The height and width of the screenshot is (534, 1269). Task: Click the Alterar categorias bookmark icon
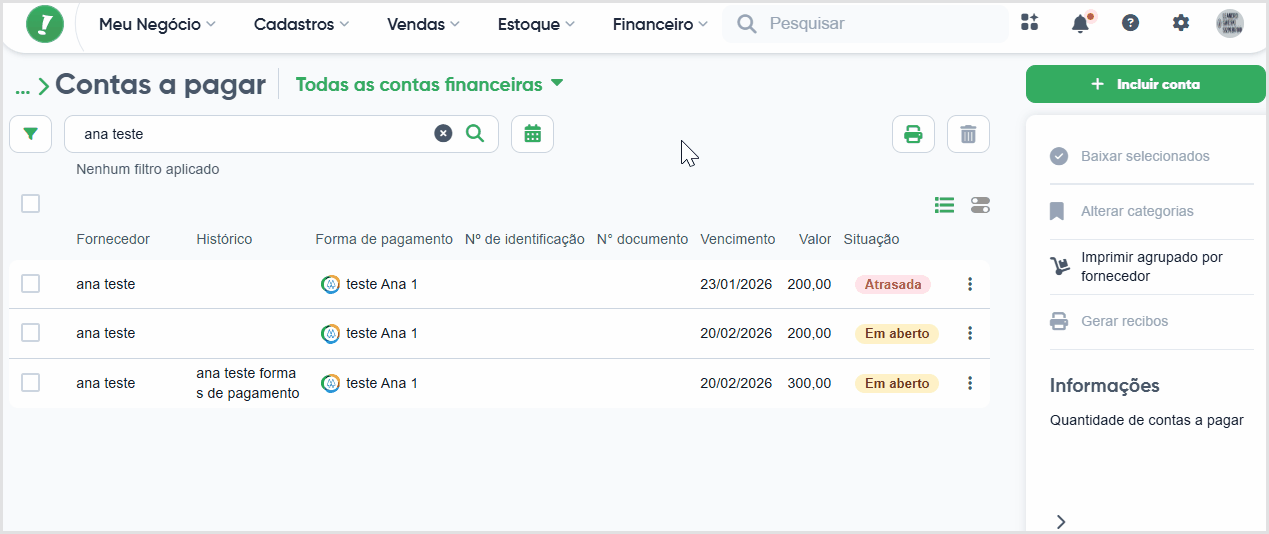coord(1058,212)
